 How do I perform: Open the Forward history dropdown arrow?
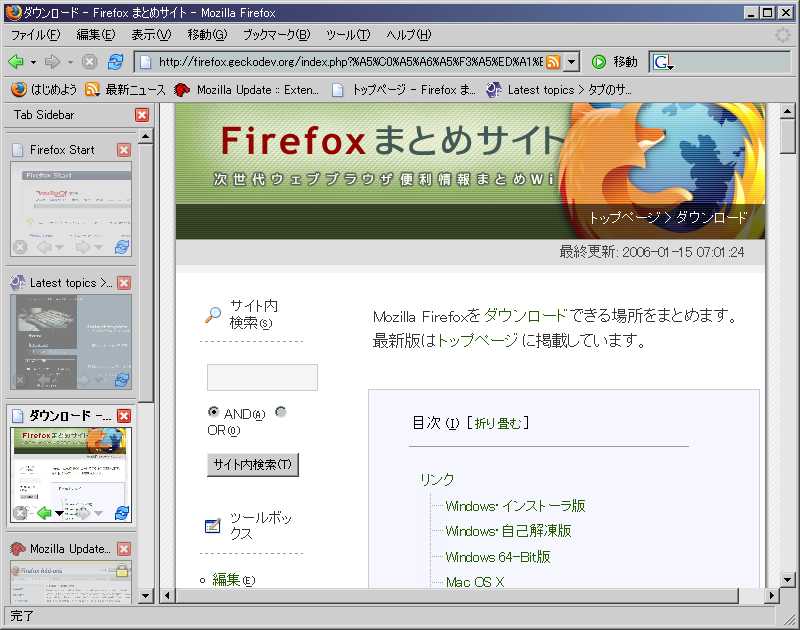[x=70, y=62]
